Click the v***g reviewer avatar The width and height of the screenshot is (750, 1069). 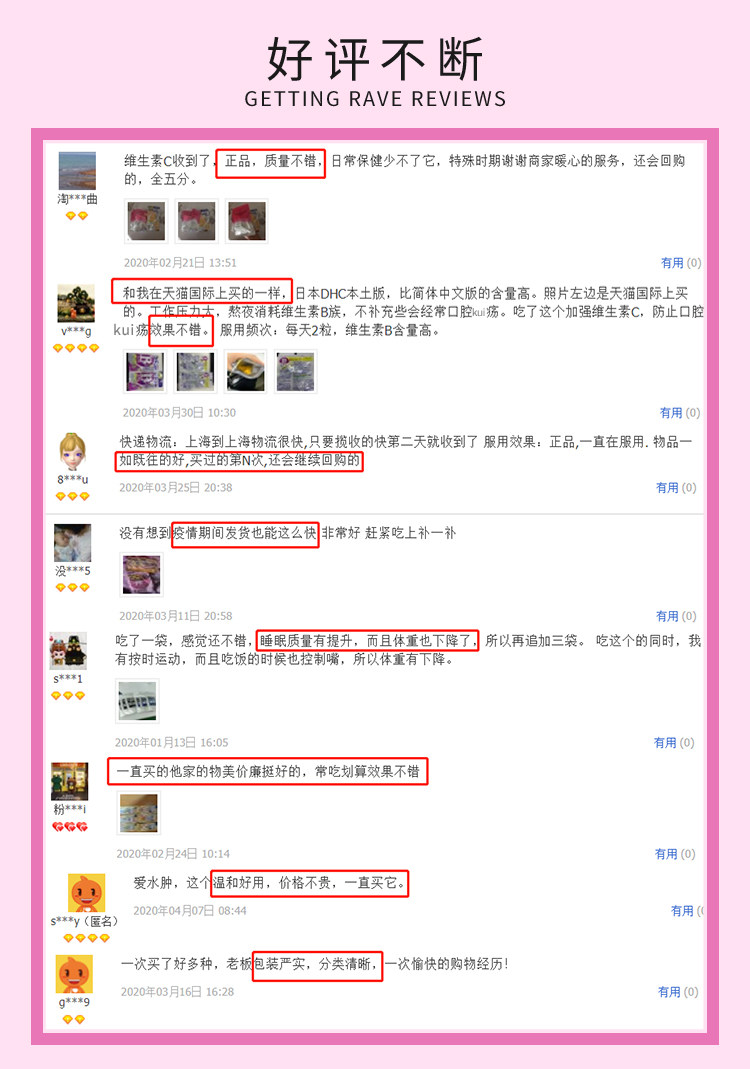(x=76, y=303)
